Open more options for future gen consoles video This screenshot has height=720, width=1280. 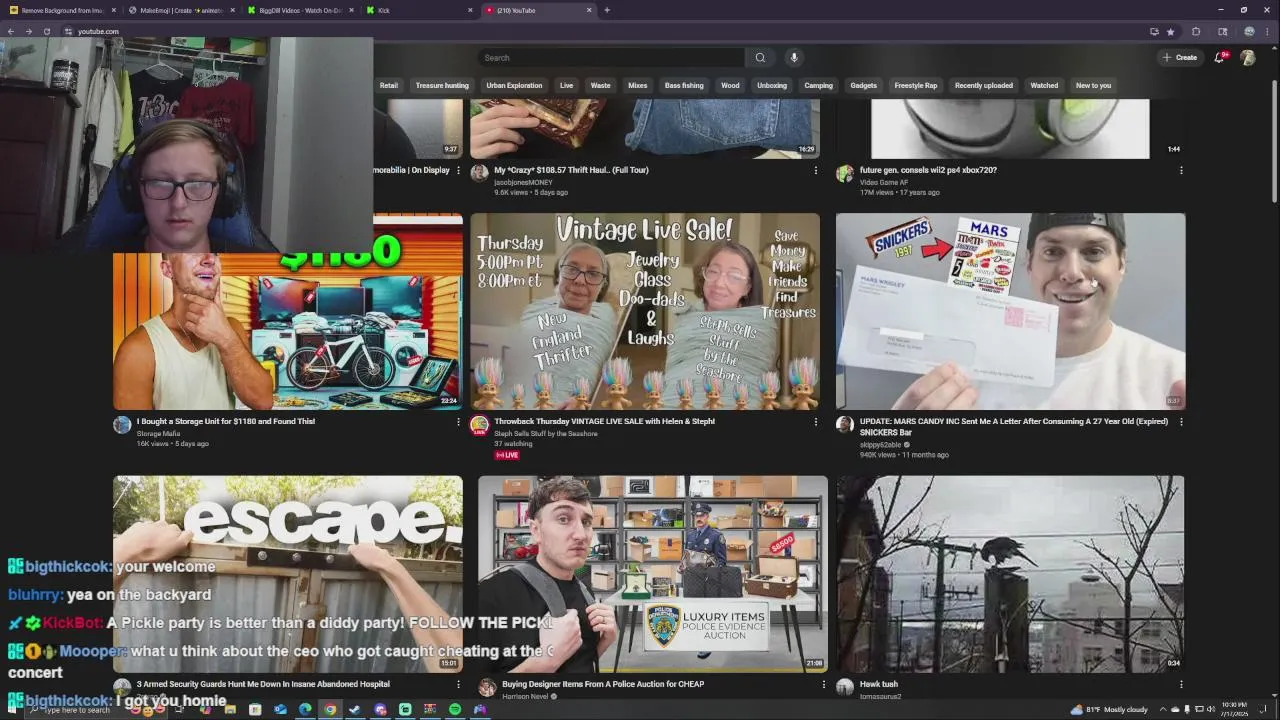[x=1181, y=171]
